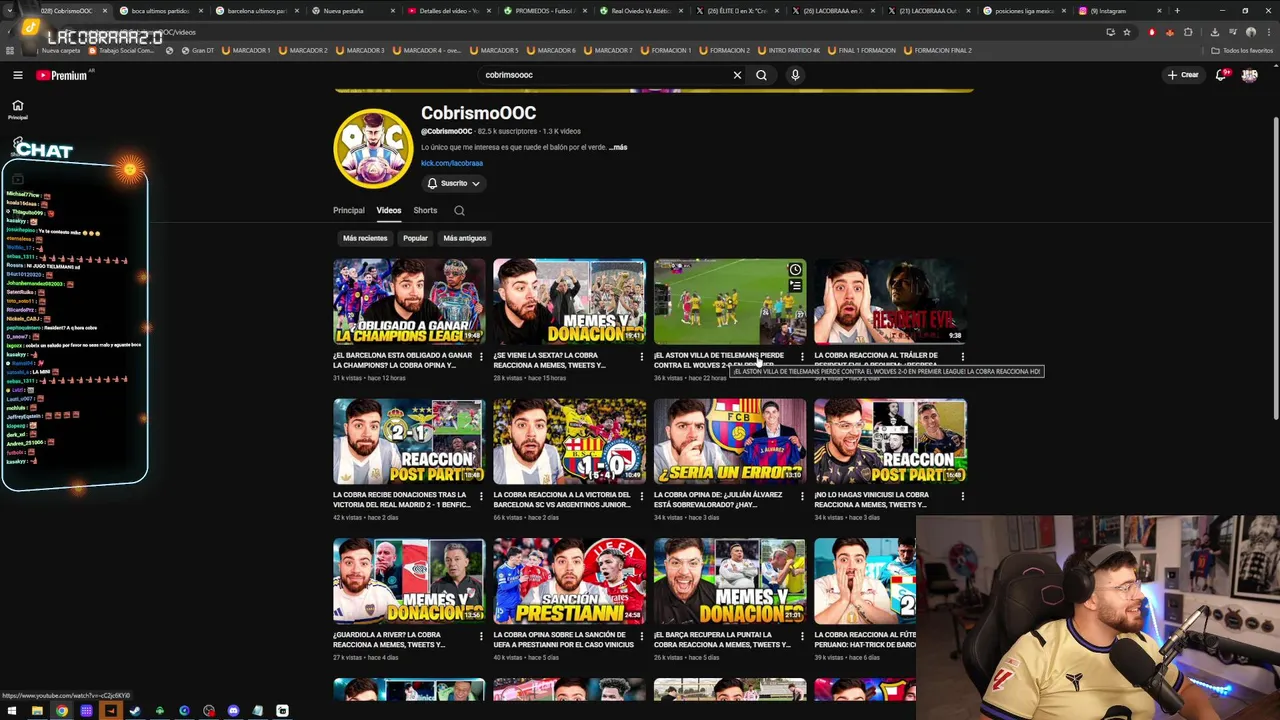Open MARCADOR 1 bookmark
1280x720 pixels.
[246, 50]
